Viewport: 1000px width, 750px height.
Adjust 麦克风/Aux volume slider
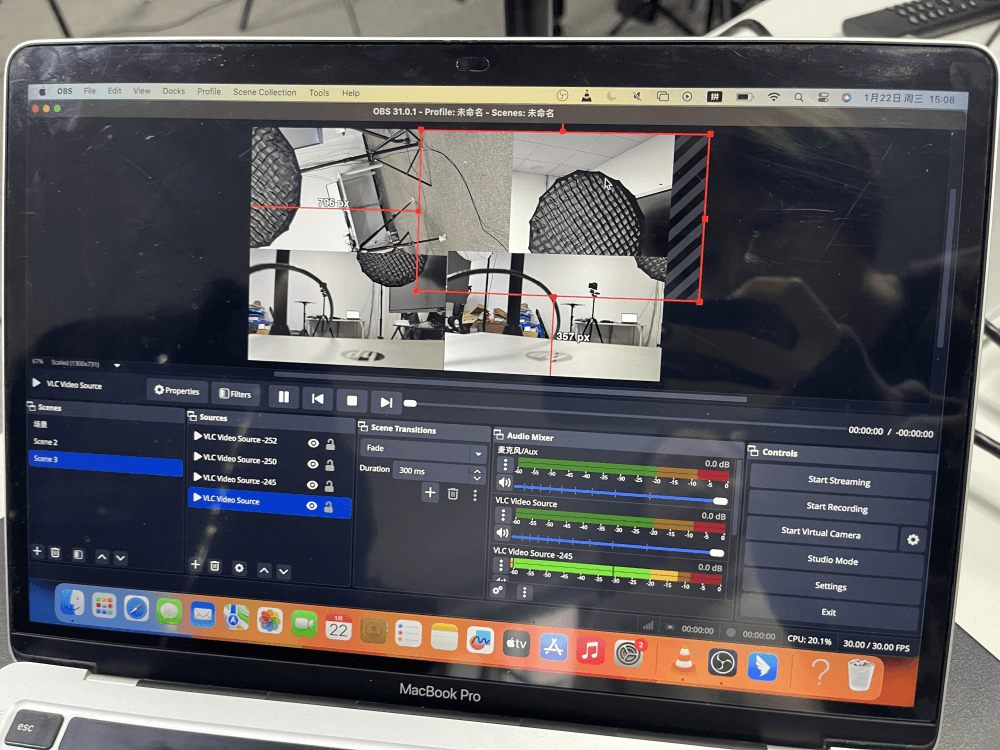click(620, 494)
